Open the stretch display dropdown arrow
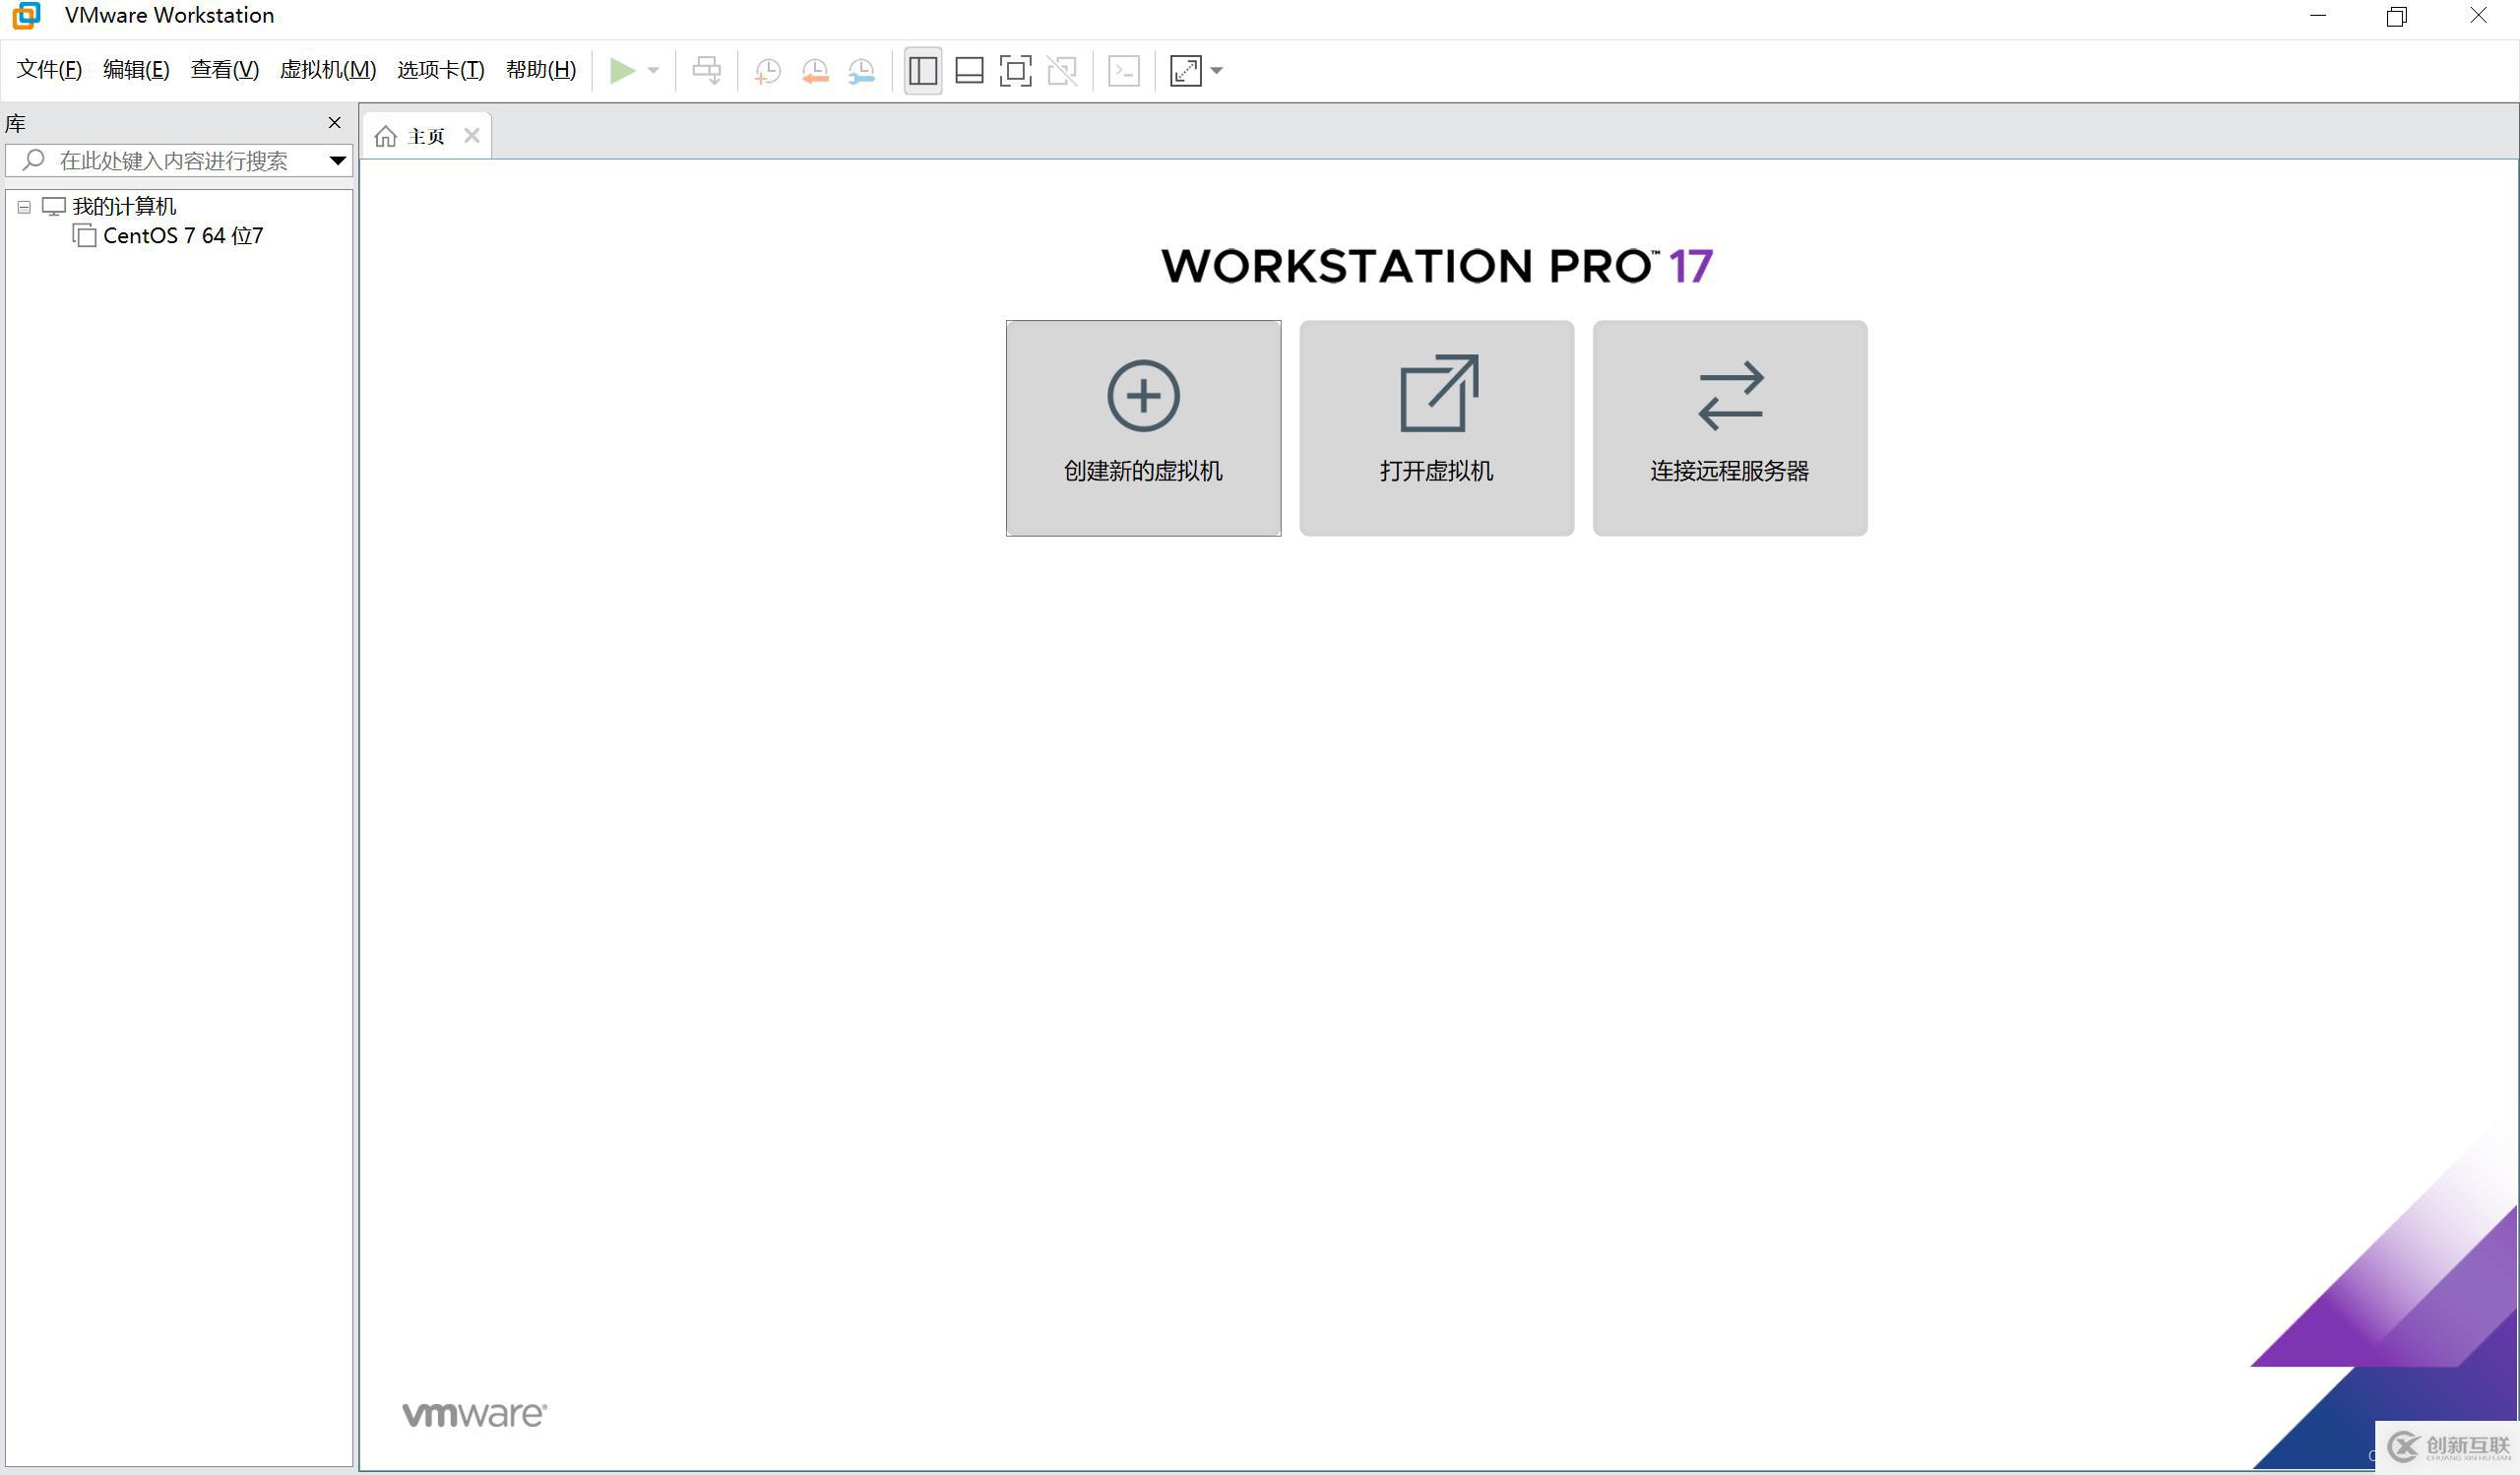 [x=1216, y=70]
